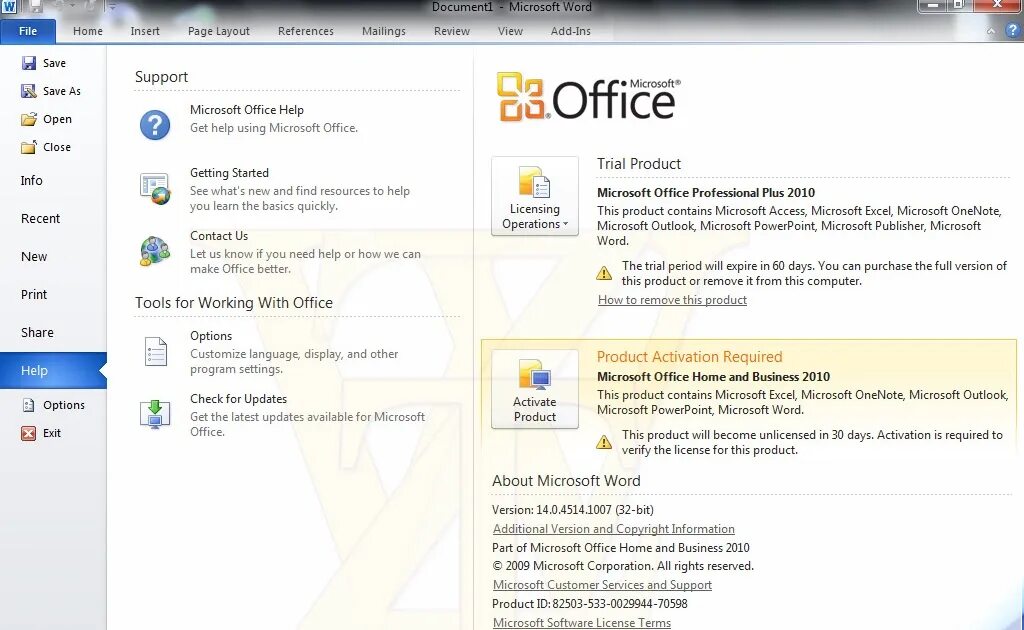The width and height of the screenshot is (1024, 630).
Task: Click the Save As icon
Action: [29, 91]
